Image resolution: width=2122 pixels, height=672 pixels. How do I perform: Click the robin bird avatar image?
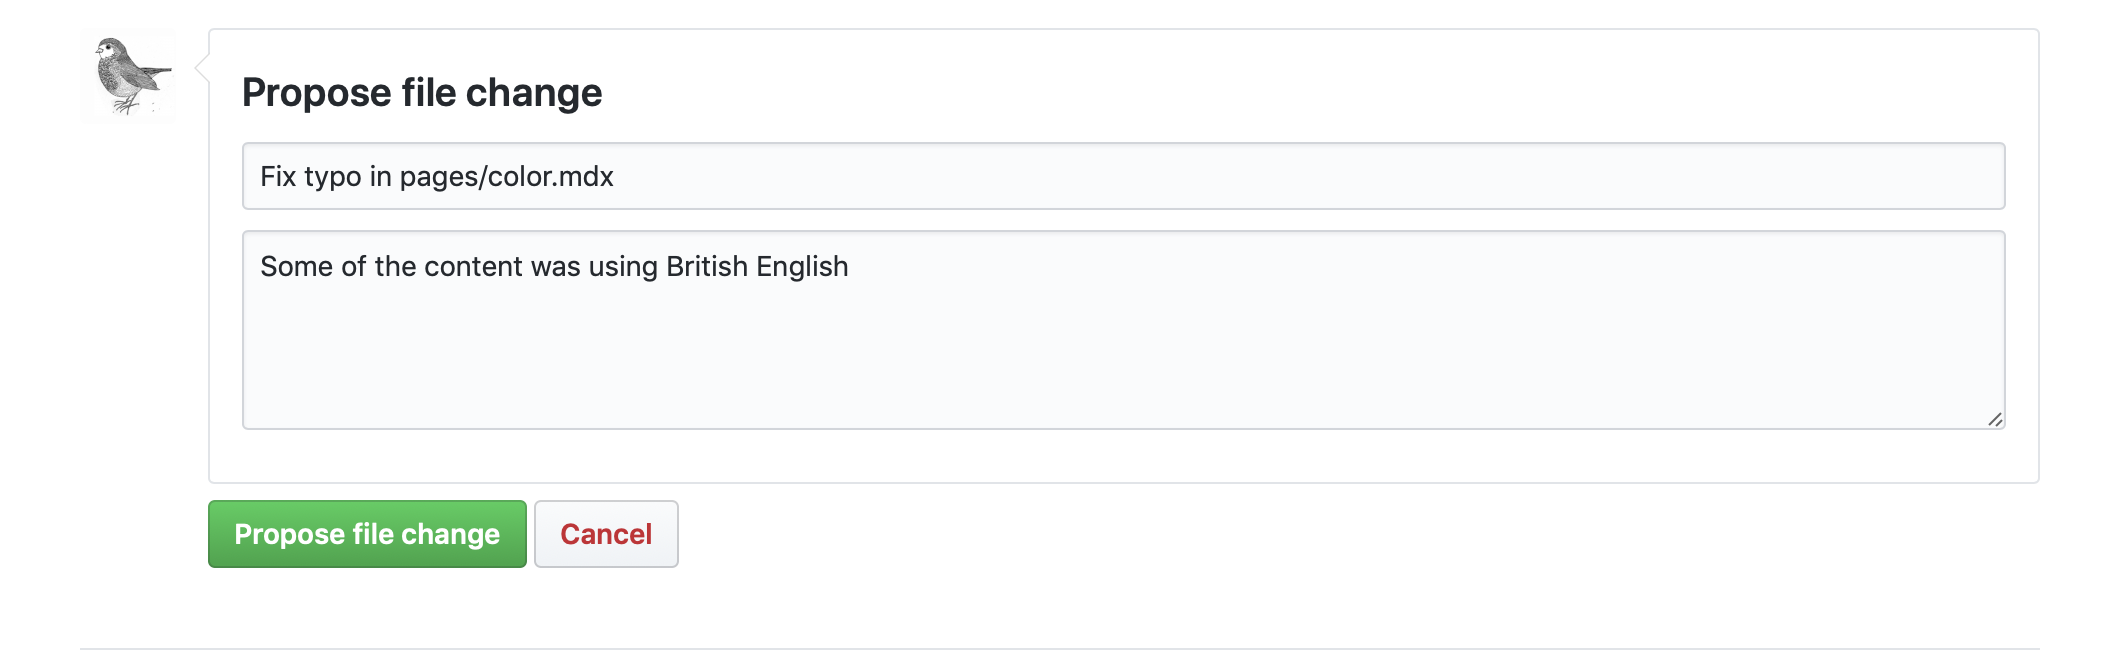click(128, 76)
